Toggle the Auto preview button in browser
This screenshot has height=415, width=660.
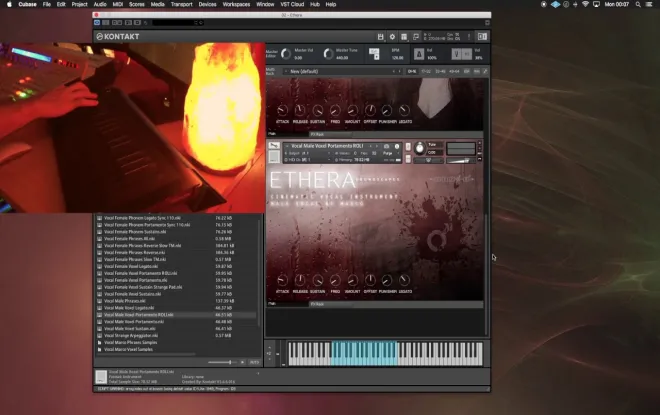254,362
